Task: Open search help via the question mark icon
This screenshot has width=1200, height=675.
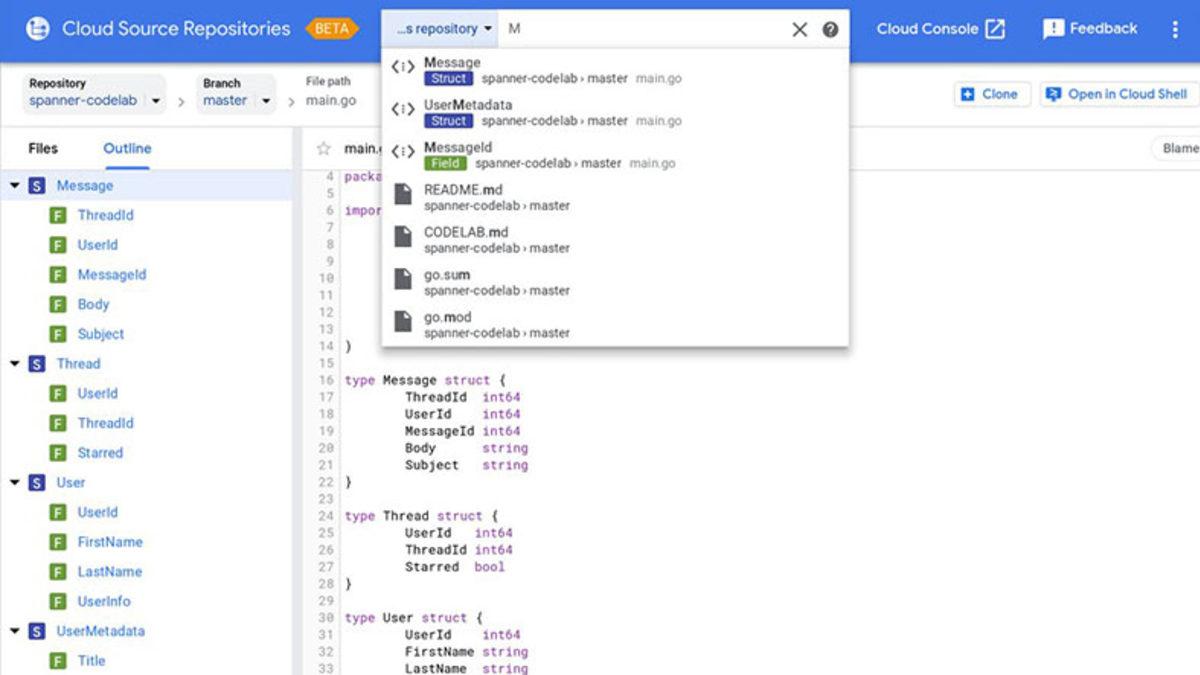Action: click(831, 29)
